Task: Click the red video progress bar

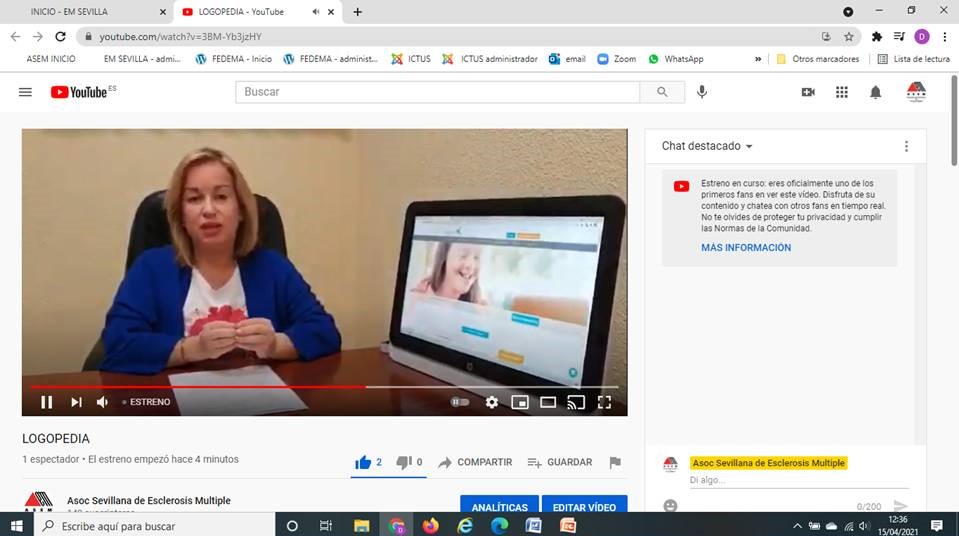Action: click(x=200, y=386)
